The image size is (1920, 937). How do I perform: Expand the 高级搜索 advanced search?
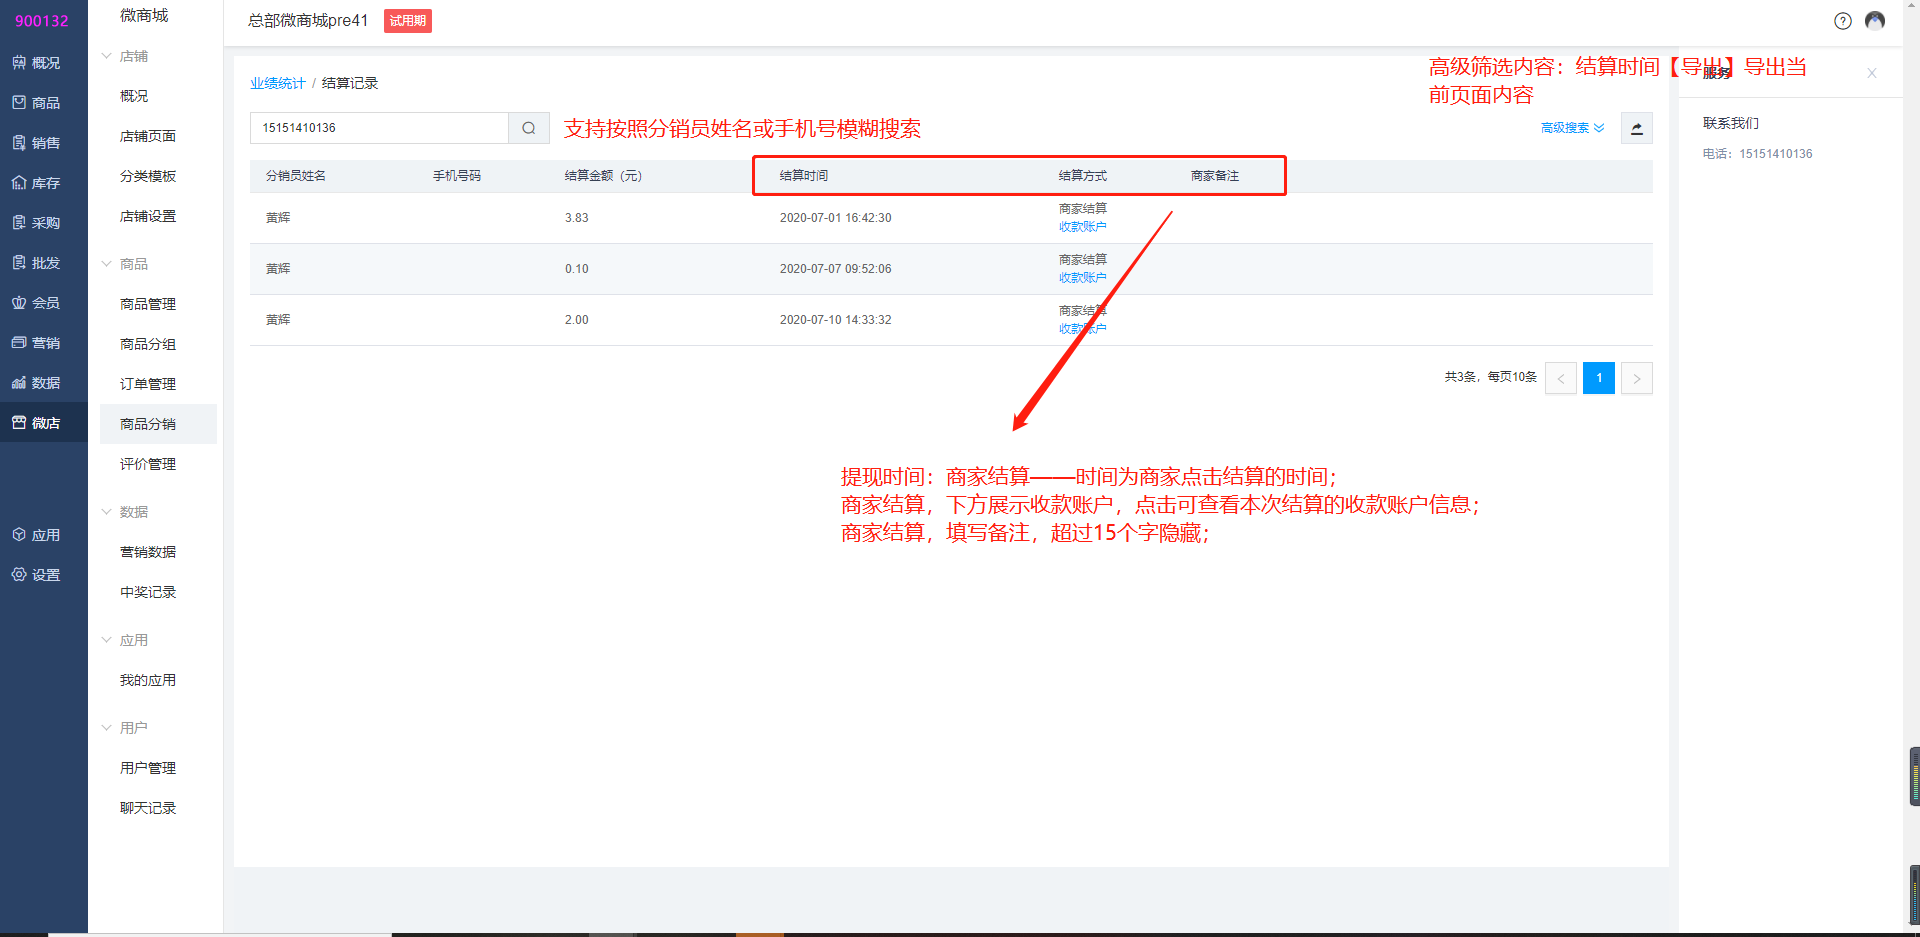pyautogui.click(x=1572, y=128)
